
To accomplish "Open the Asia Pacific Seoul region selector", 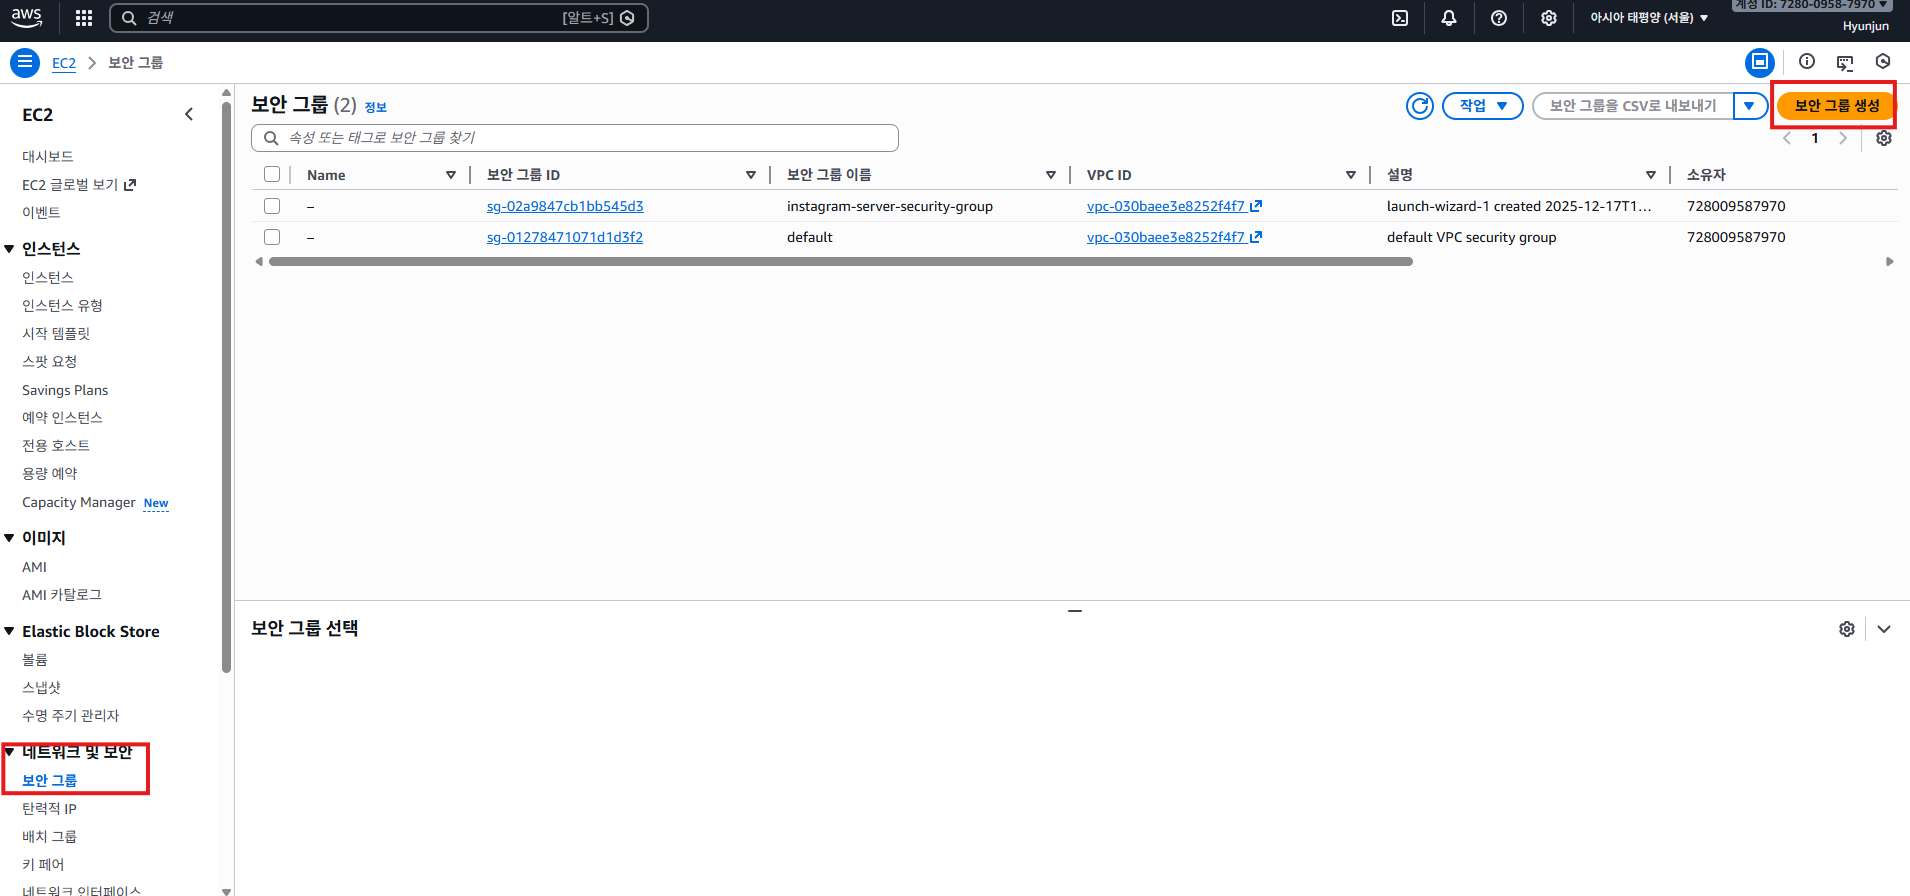I will (1648, 18).
